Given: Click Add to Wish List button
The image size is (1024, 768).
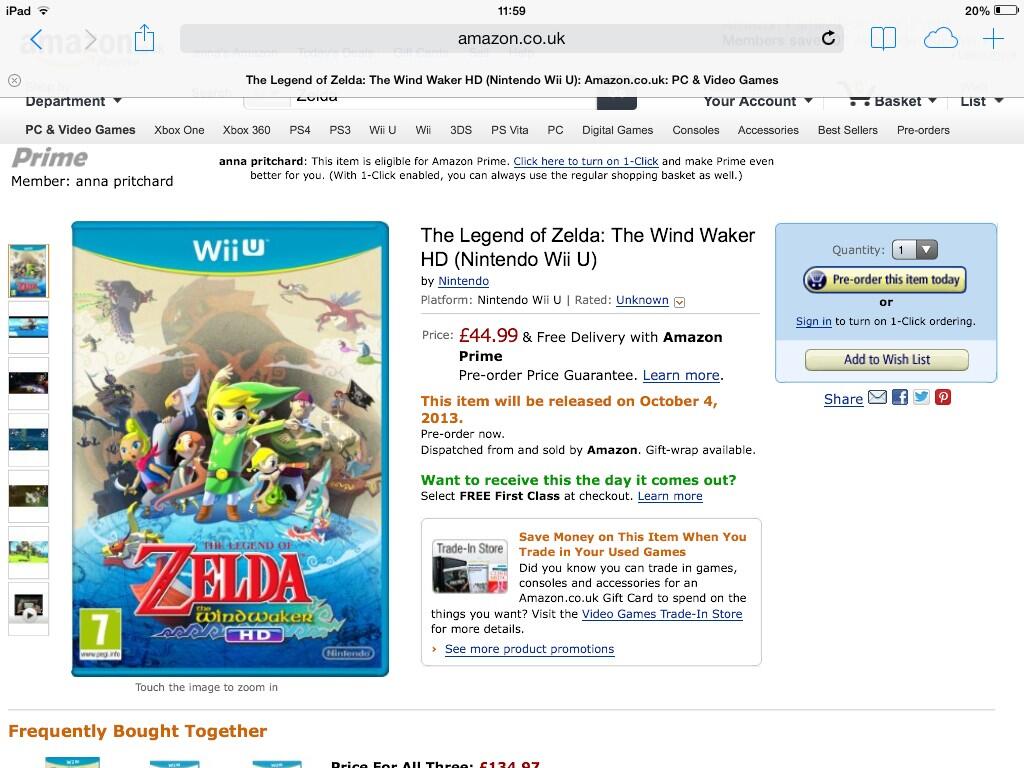Looking at the screenshot, I should click(x=886, y=359).
